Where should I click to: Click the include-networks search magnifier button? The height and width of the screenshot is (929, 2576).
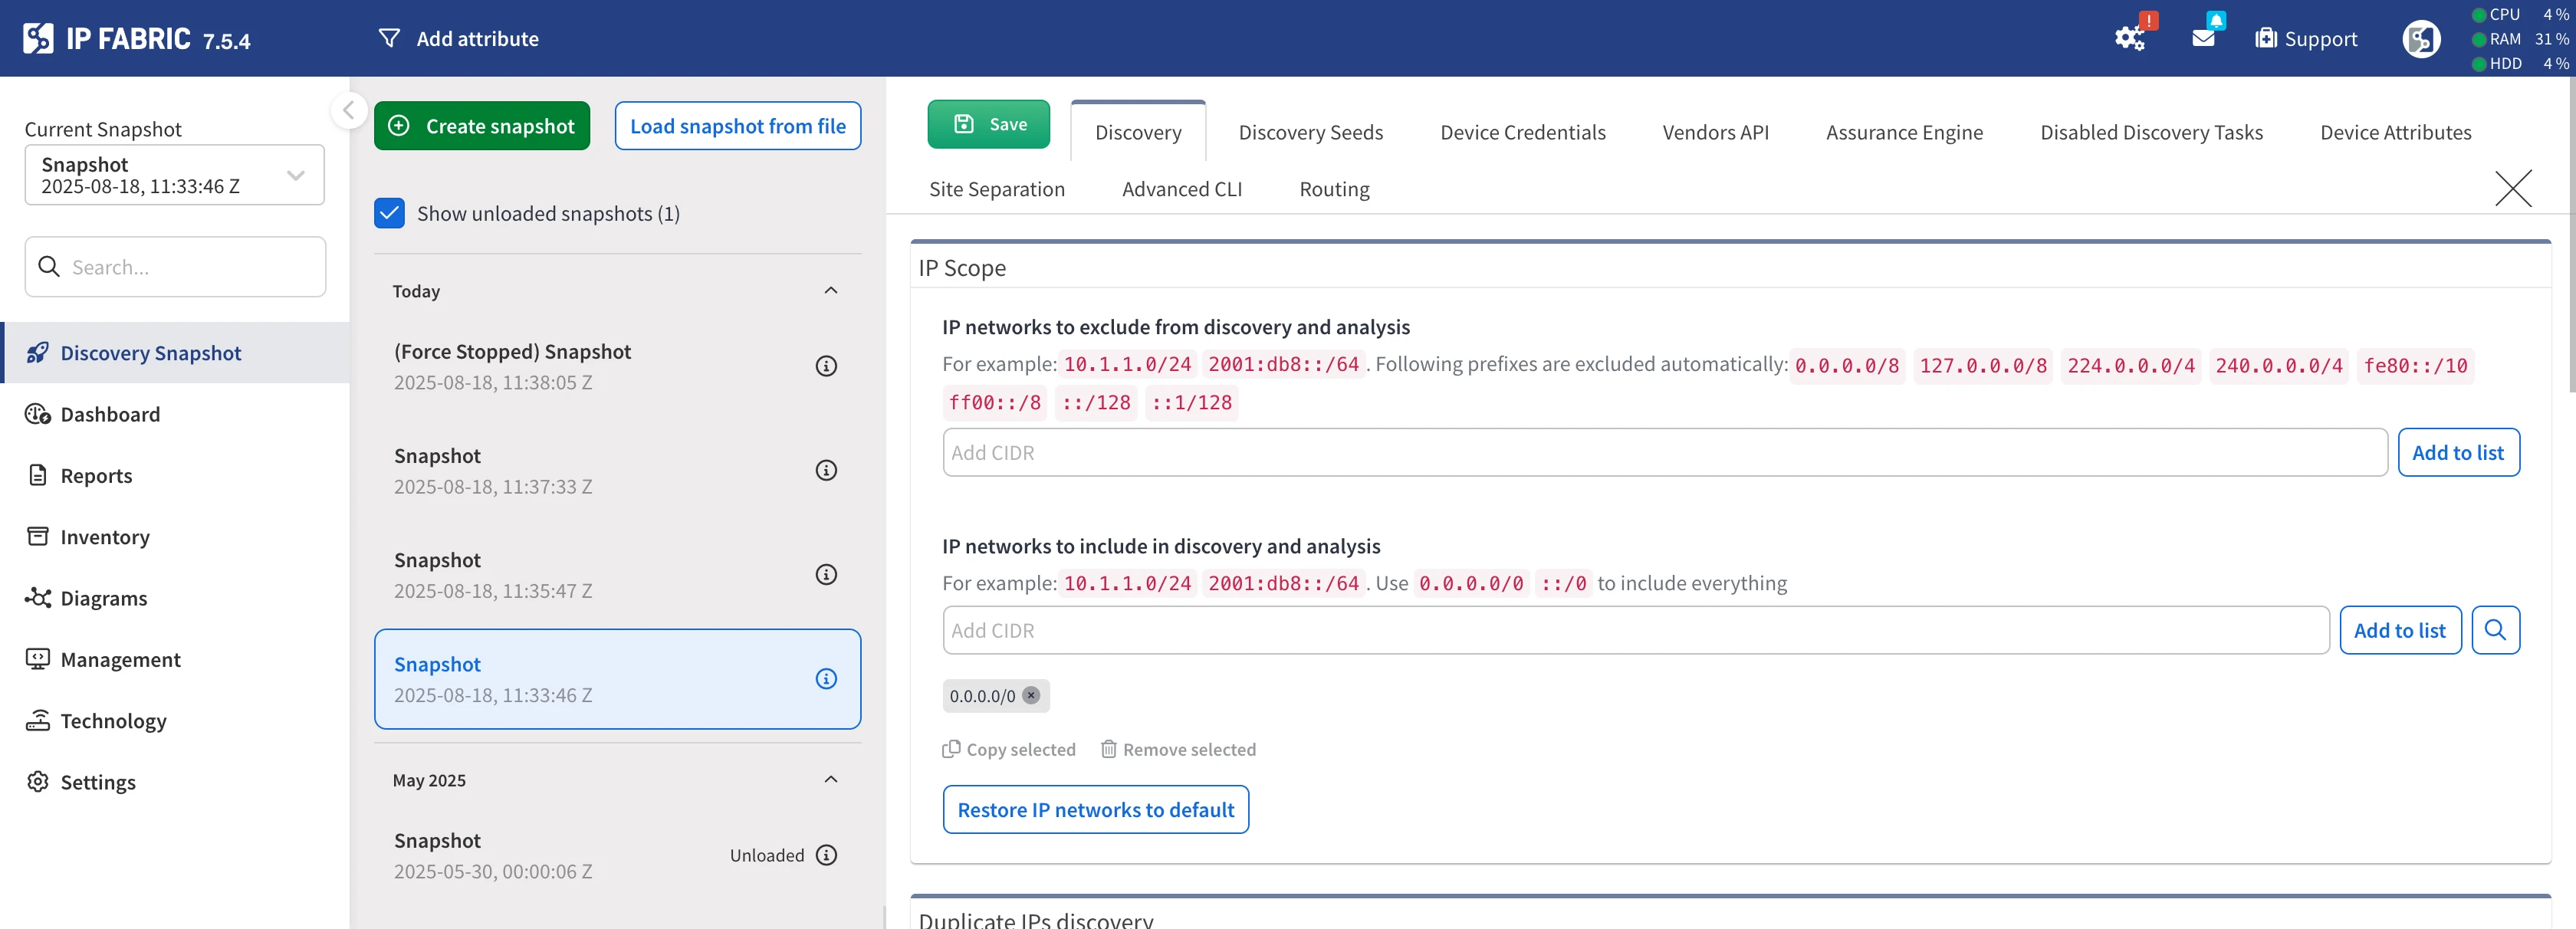[2495, 630]
